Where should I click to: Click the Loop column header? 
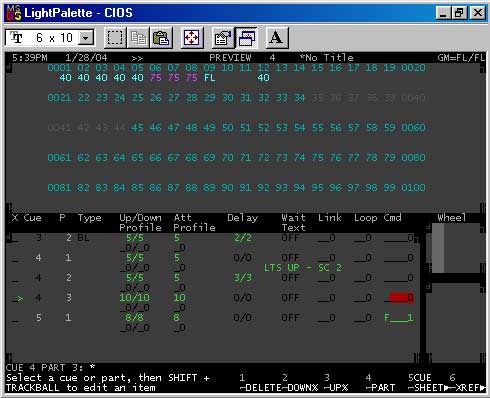point(365,218)
